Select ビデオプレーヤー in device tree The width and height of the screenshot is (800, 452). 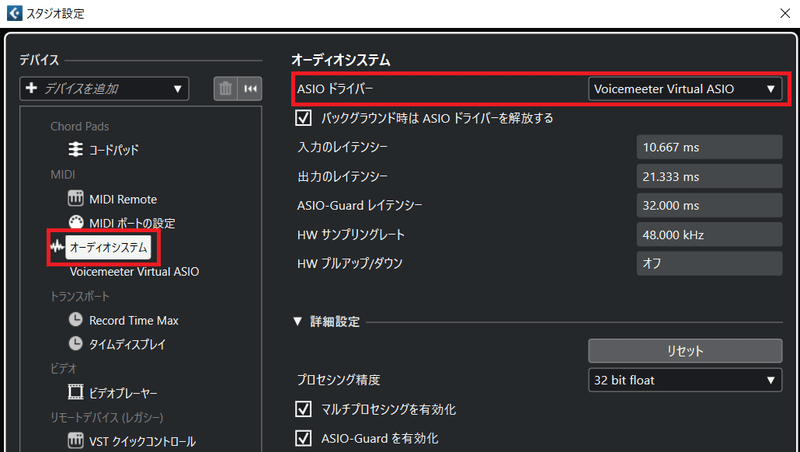[x=123, y=393]
